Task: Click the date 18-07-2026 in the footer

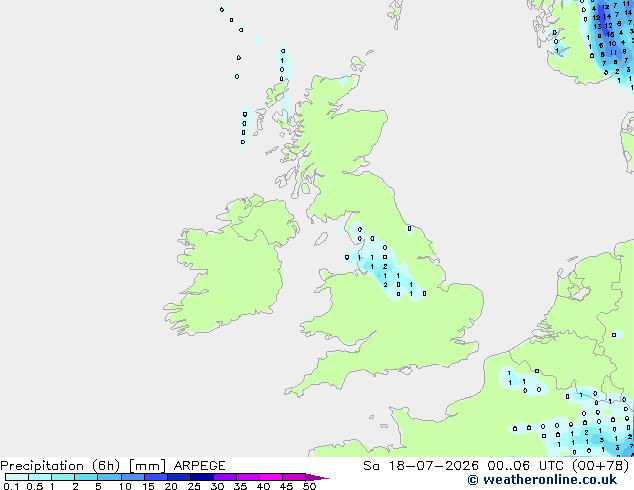Action: click(x=433, y=466)
